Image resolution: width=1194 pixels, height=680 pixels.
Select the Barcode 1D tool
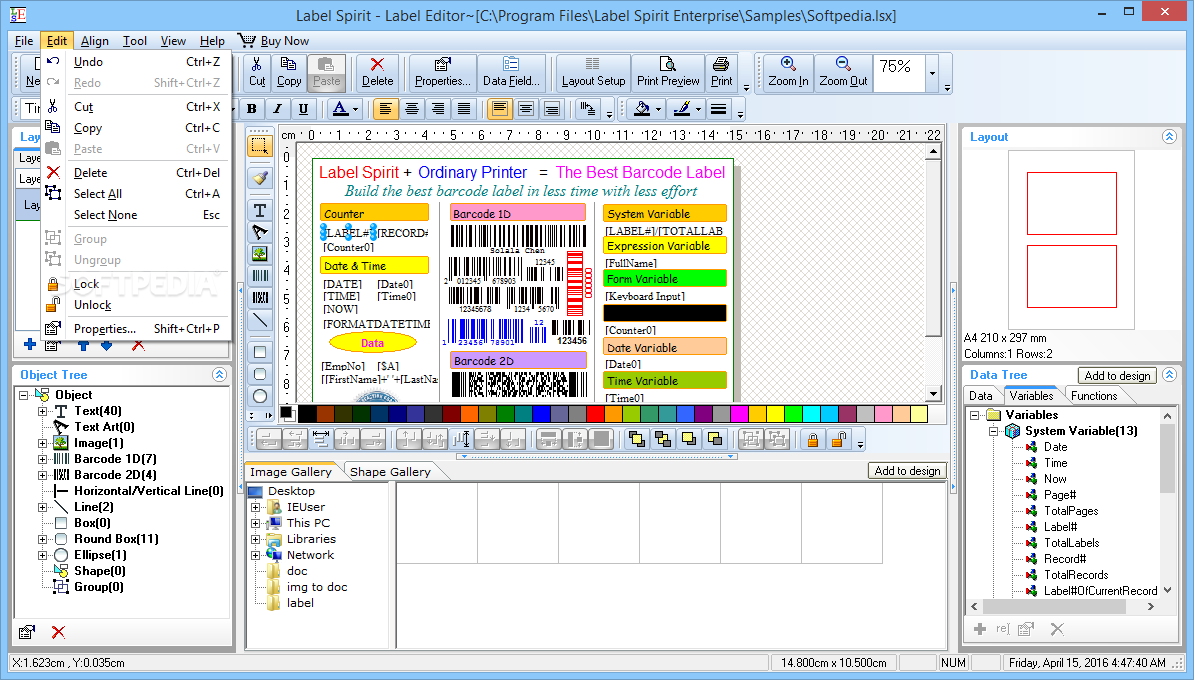click(x=260, y=276)
